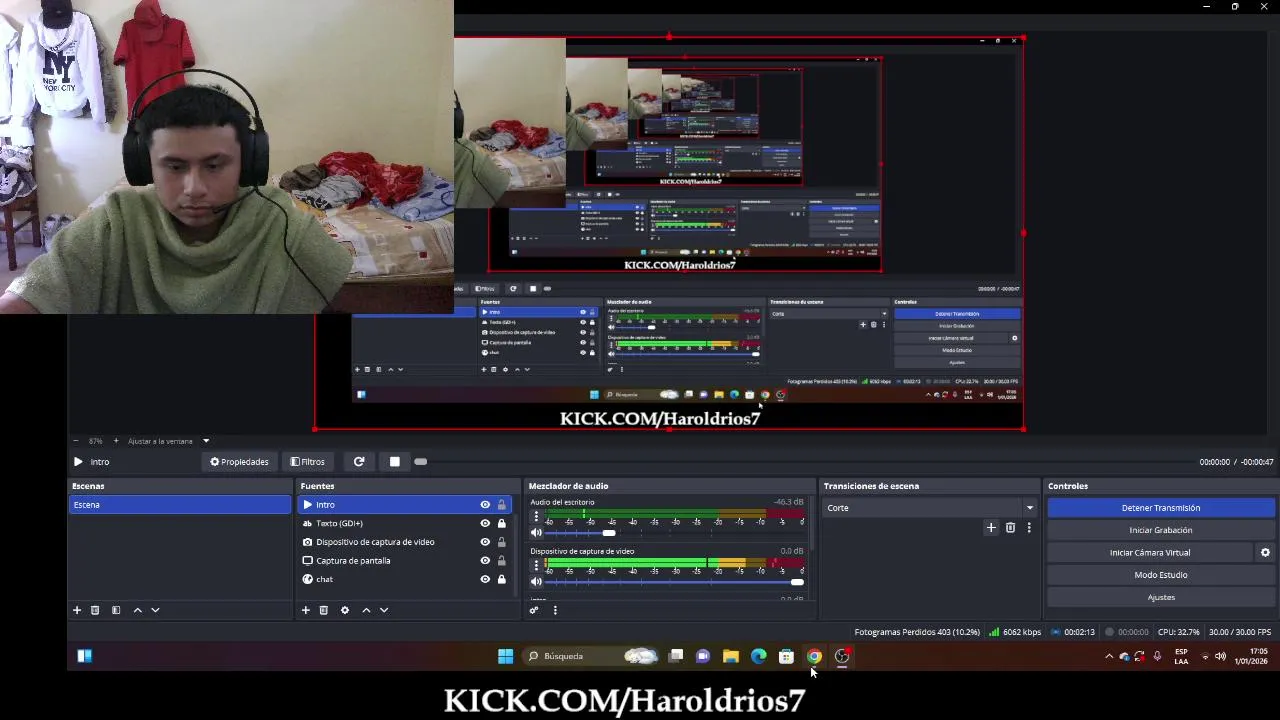Viewport: 1280px width, 720px height.
Task: Play the Intro media source
Action: [x=78, y=462]
